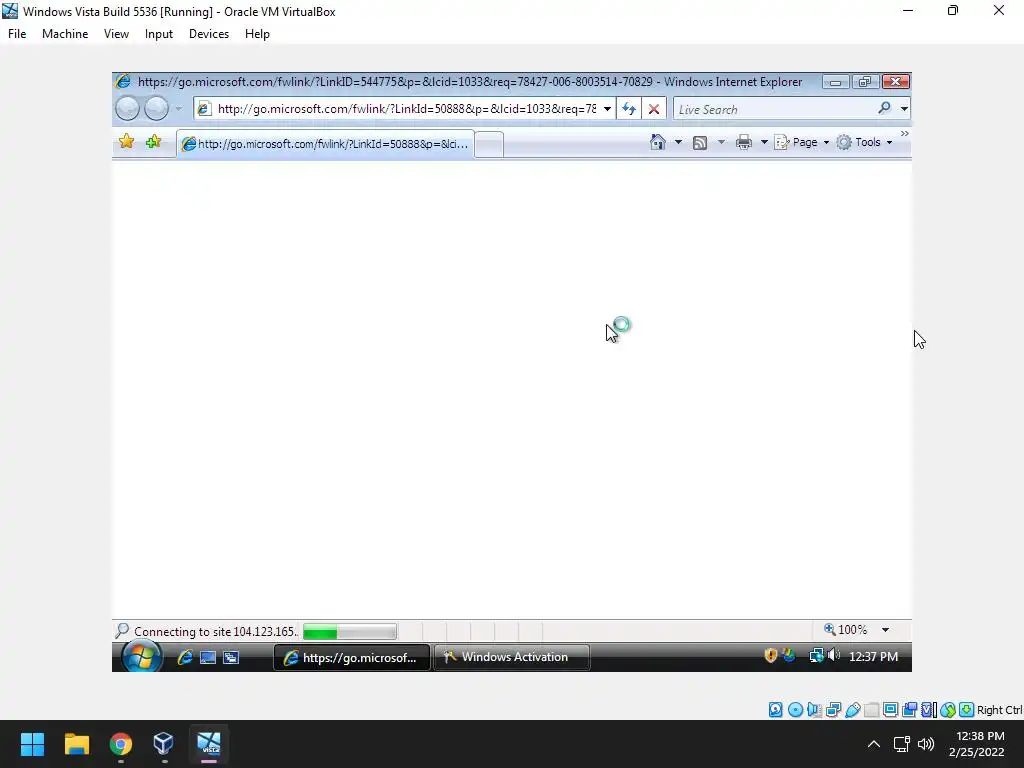Click the Show Desktop Quick Launch icon
Image resolution: width=1024 pixels, height=768 pixels.
208,658
